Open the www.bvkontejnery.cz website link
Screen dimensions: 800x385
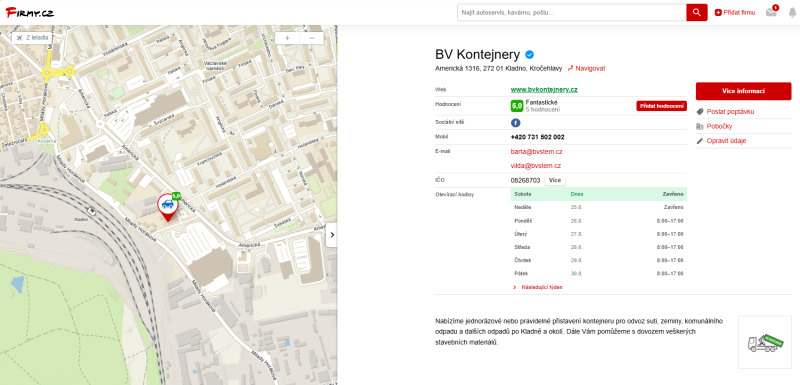tap(544, 89)
